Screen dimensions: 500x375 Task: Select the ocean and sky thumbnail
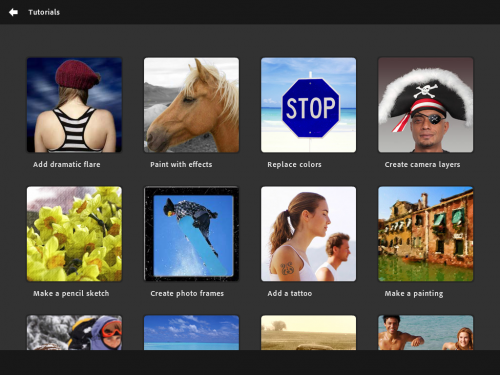point(191,332)
